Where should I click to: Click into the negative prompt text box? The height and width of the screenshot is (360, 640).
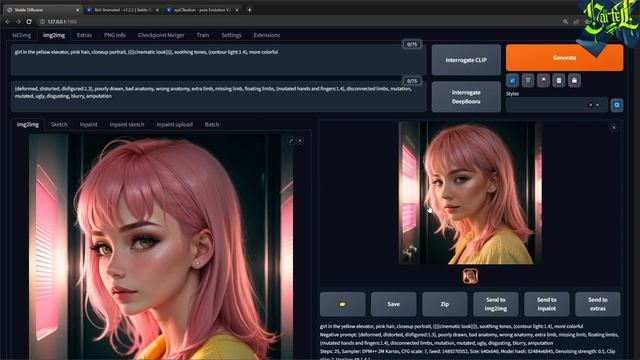click(218, 97)
